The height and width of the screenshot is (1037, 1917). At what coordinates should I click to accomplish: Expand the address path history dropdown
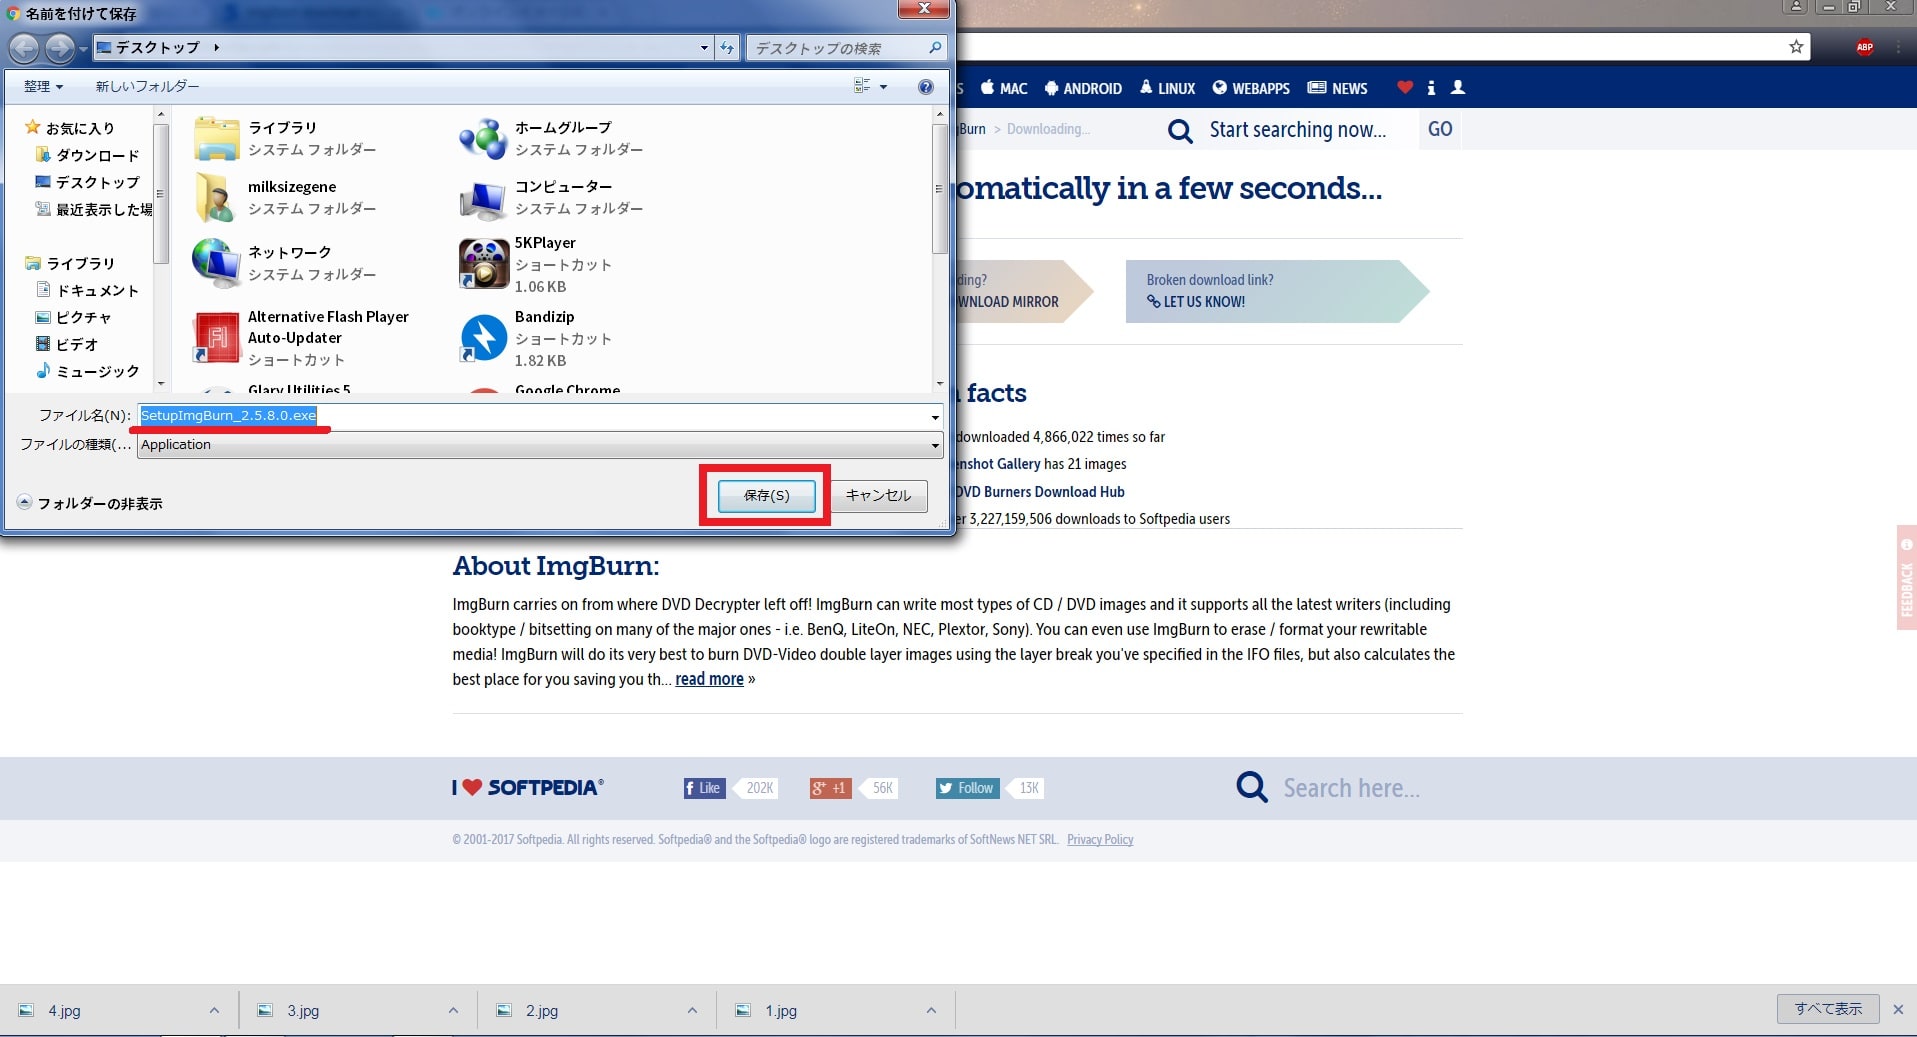point(704,48)
